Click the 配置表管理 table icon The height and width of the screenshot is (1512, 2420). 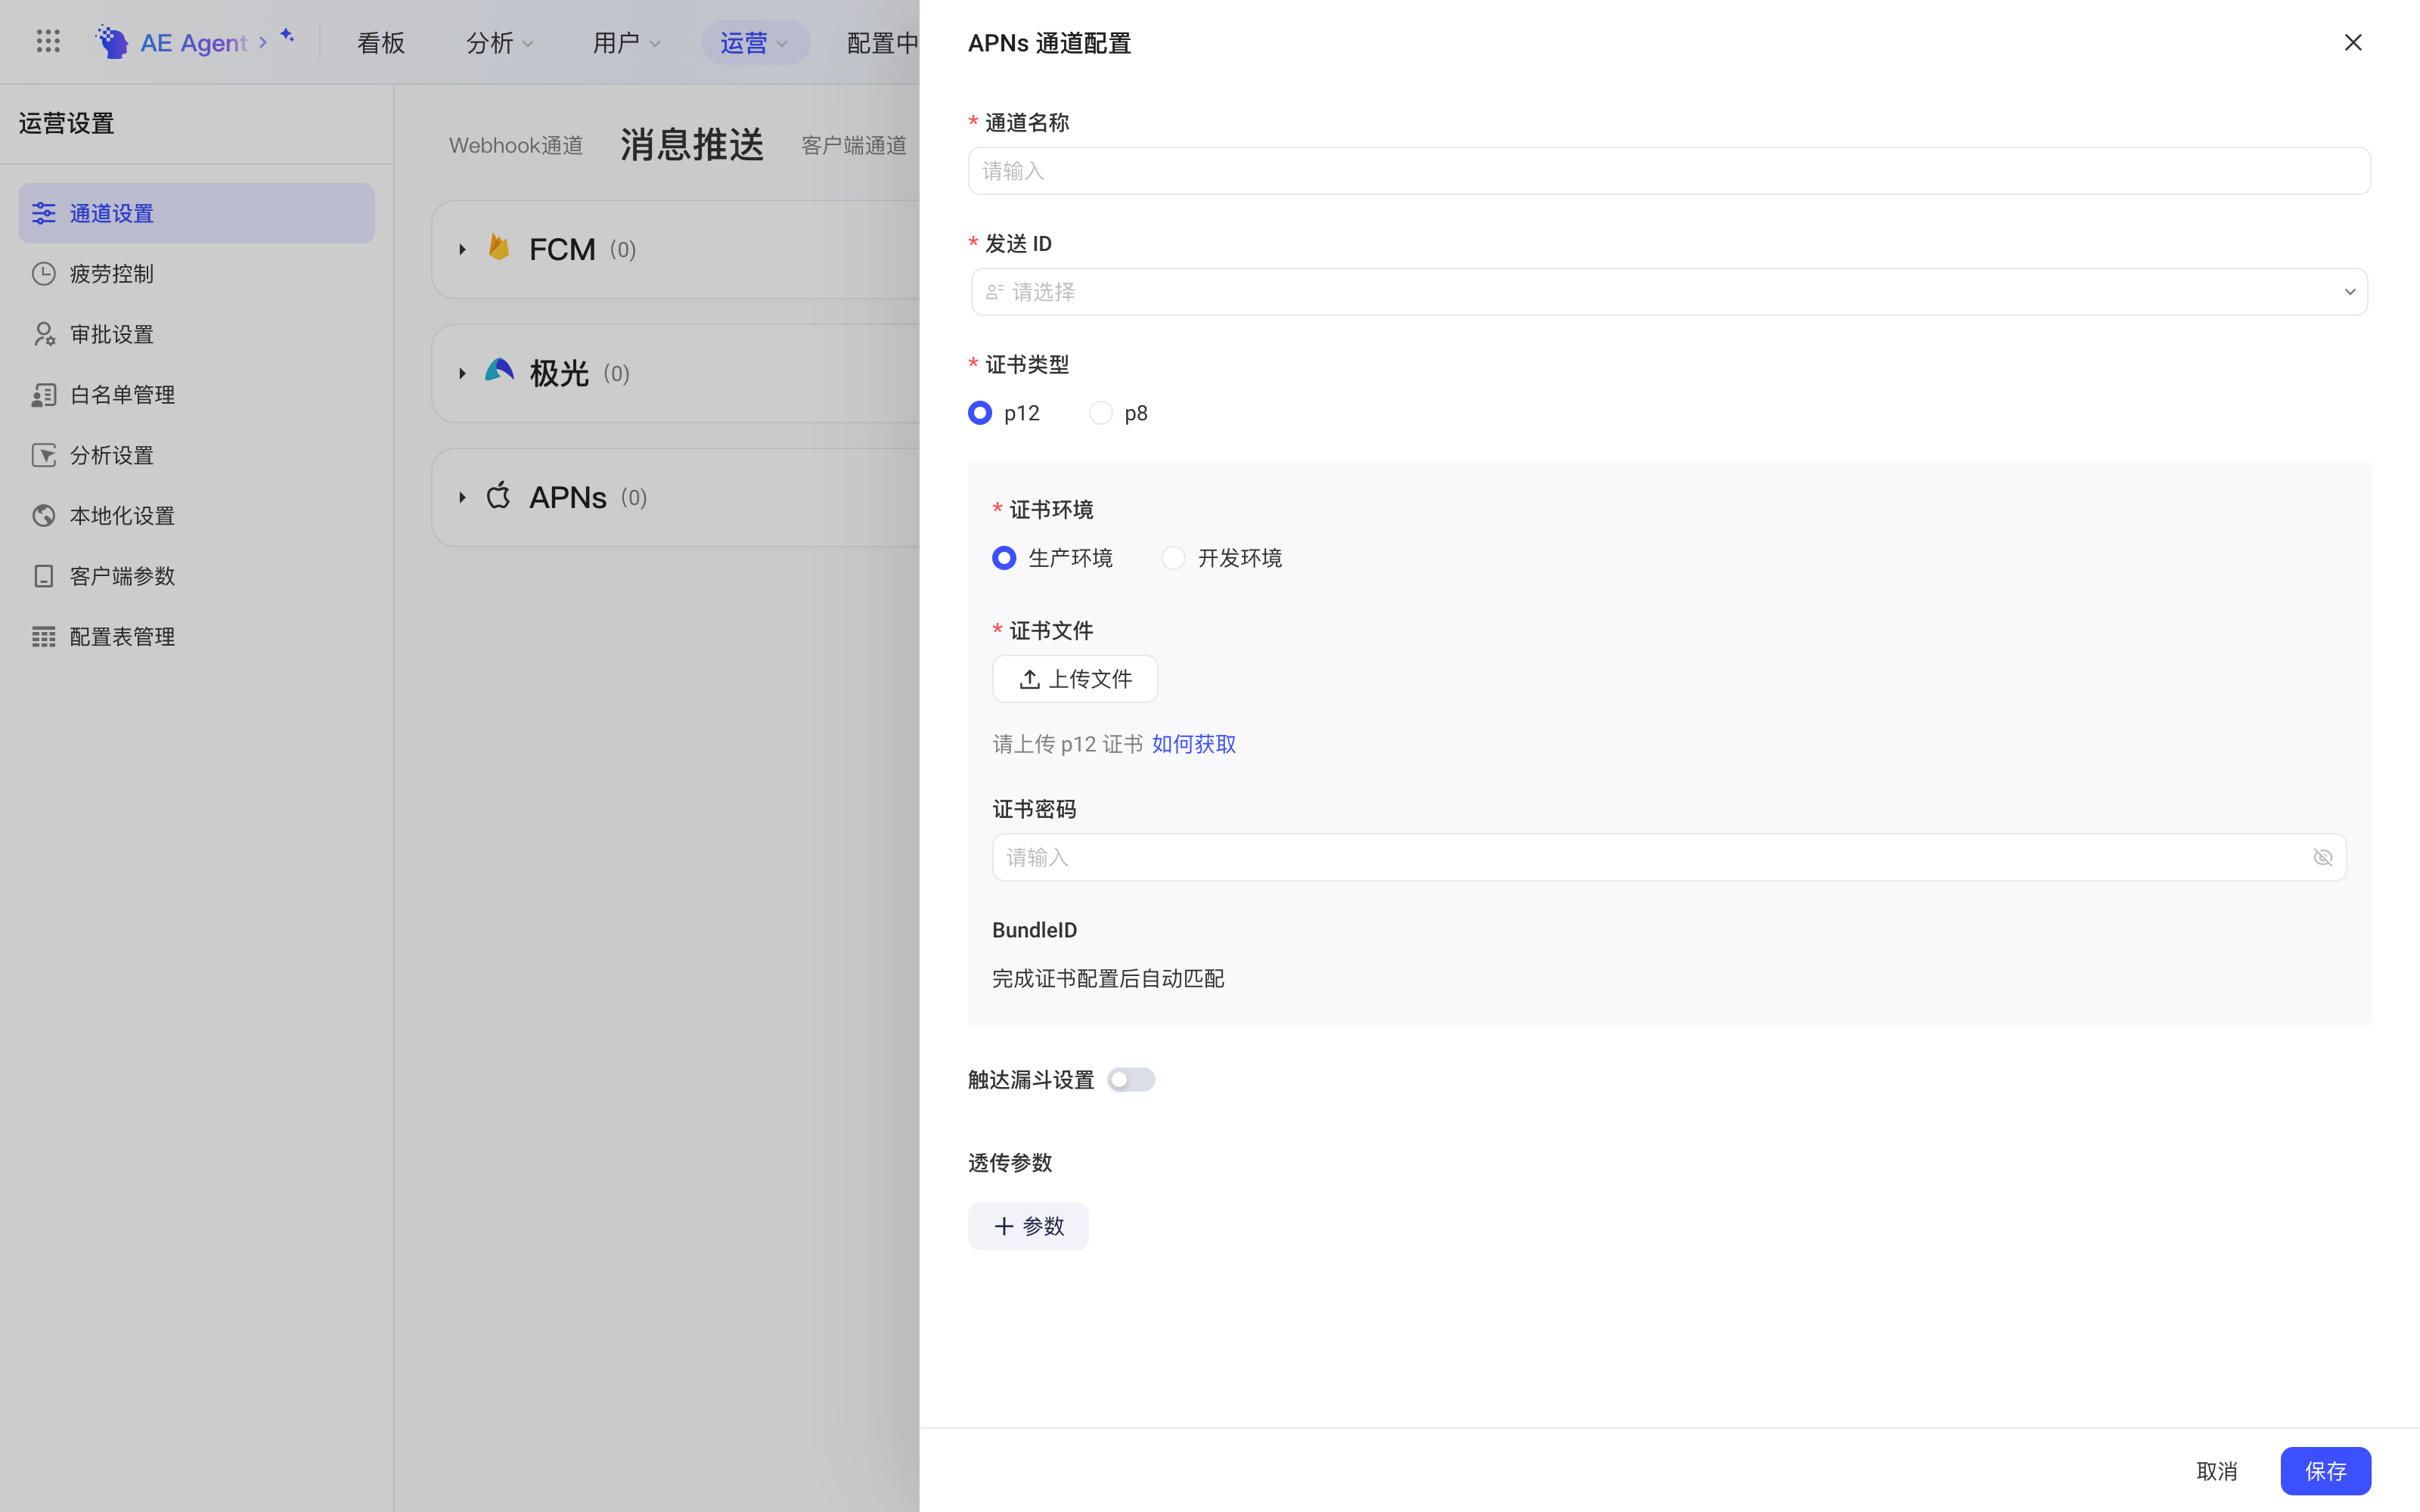(44, 637)
